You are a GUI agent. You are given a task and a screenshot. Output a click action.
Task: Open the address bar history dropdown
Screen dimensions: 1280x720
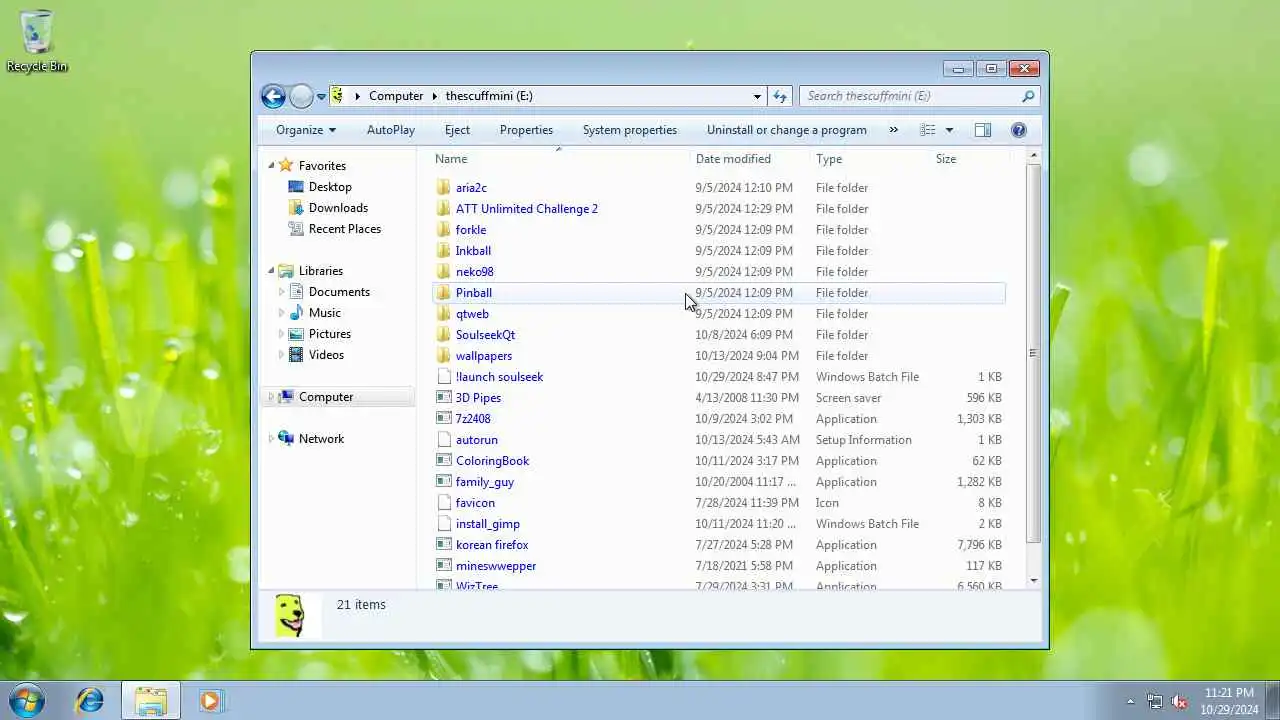pyautogui.click(x=757, y=96)
